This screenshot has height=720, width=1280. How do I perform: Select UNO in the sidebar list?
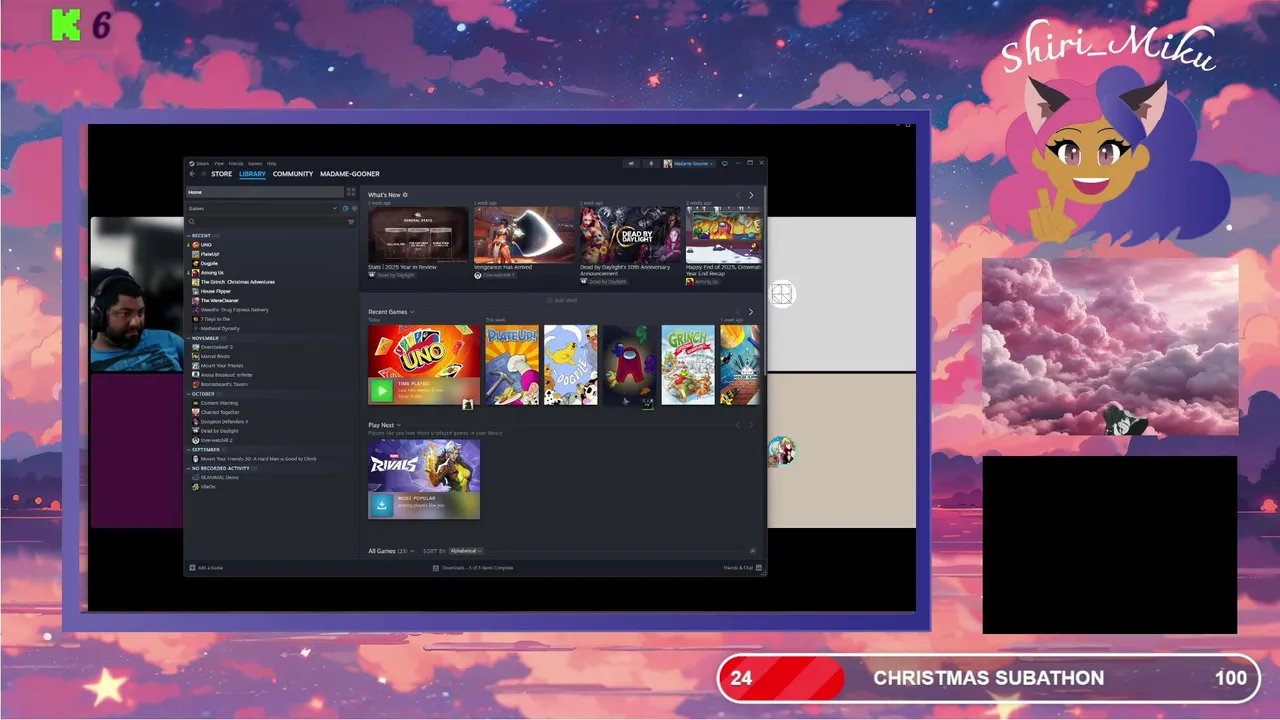pos(206,245)
